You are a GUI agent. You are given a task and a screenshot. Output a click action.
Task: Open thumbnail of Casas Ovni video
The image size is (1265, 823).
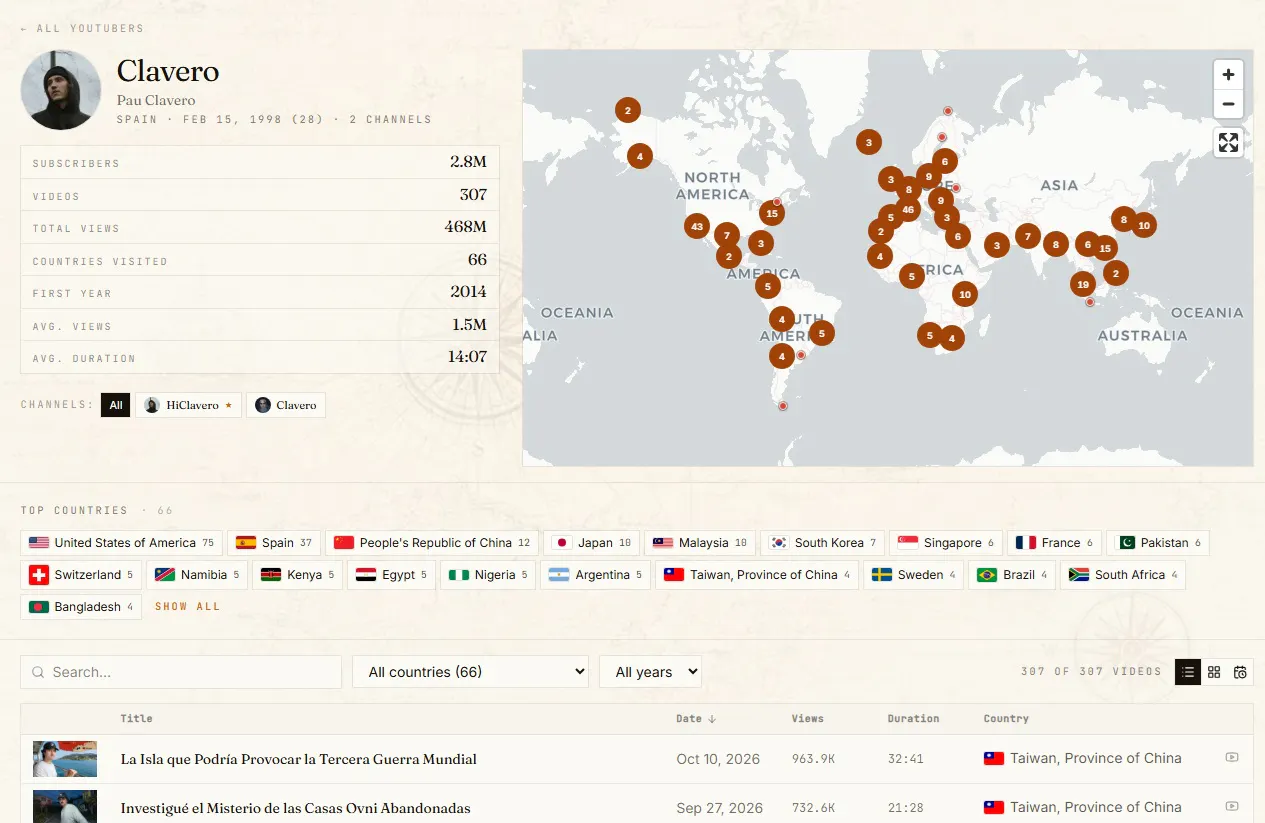click(x=65, y=806)
